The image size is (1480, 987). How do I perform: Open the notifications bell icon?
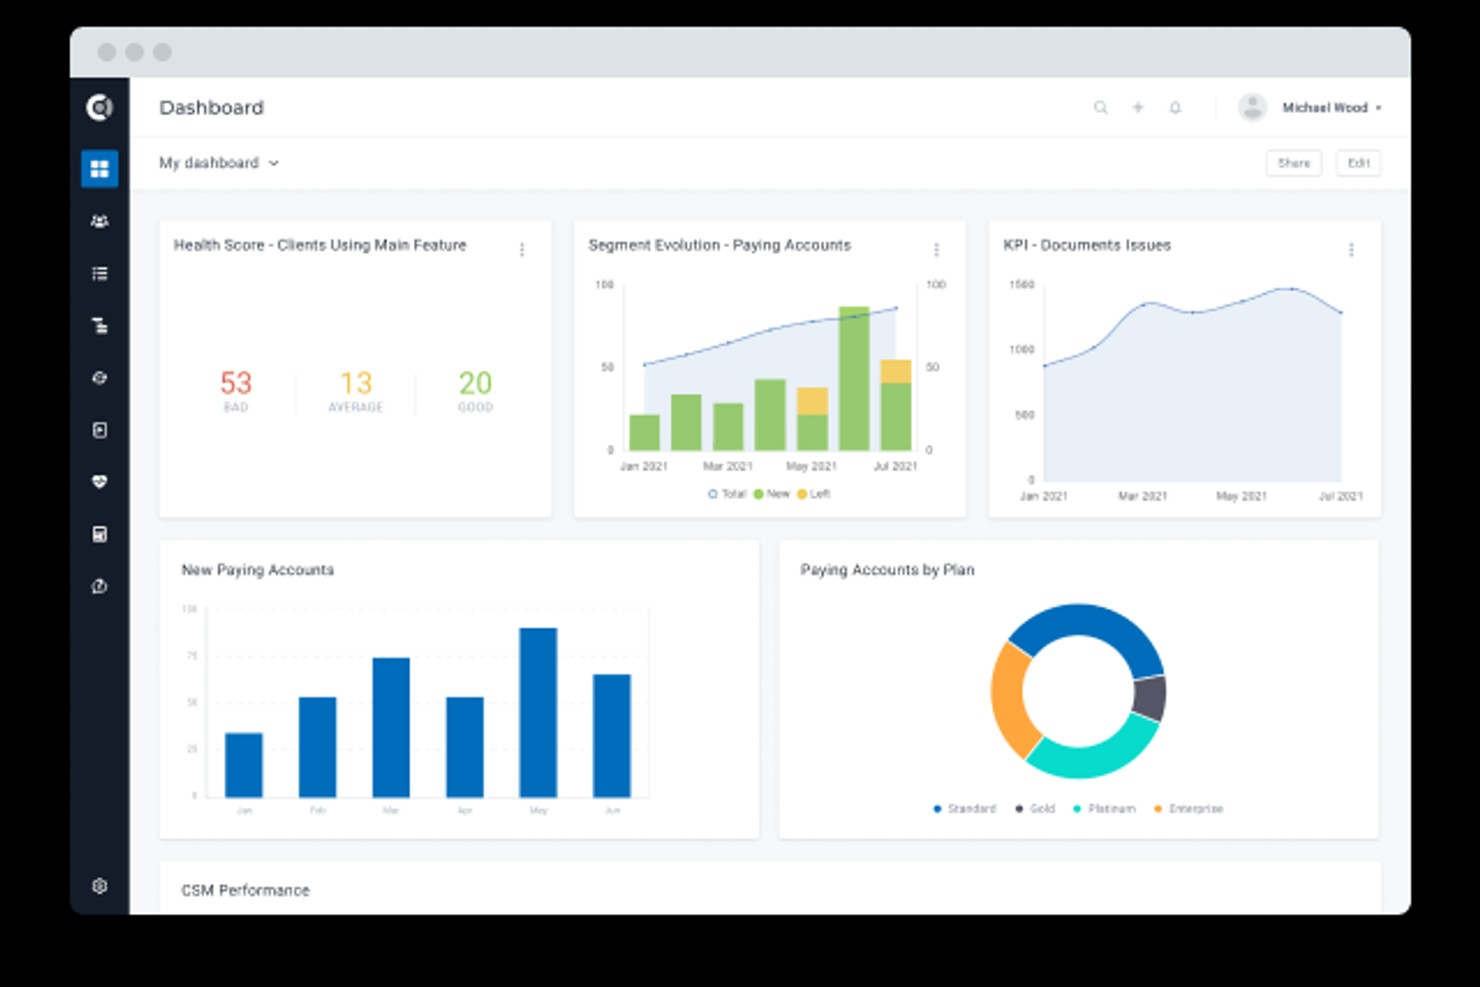(x=1175, y=107)
